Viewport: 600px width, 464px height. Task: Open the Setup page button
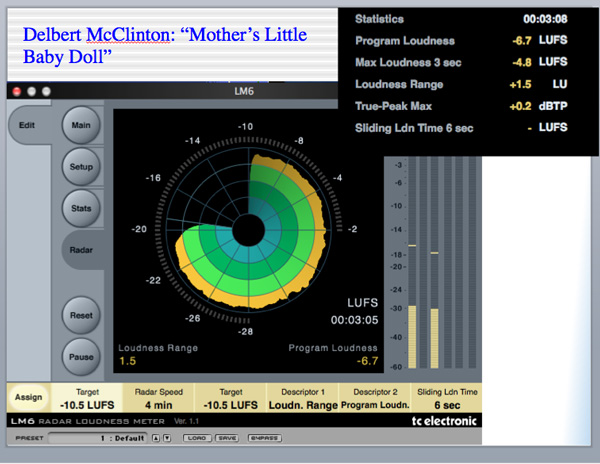(x=81, y=167)
